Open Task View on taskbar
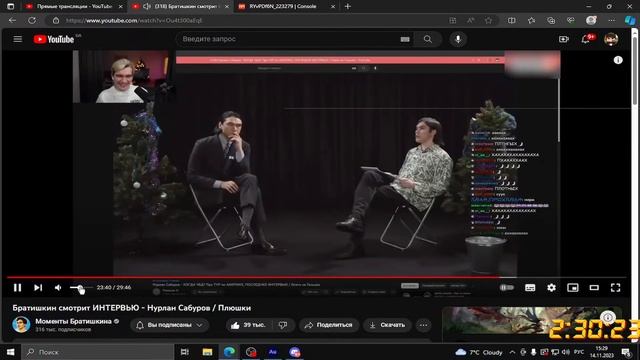 point(184,352)
